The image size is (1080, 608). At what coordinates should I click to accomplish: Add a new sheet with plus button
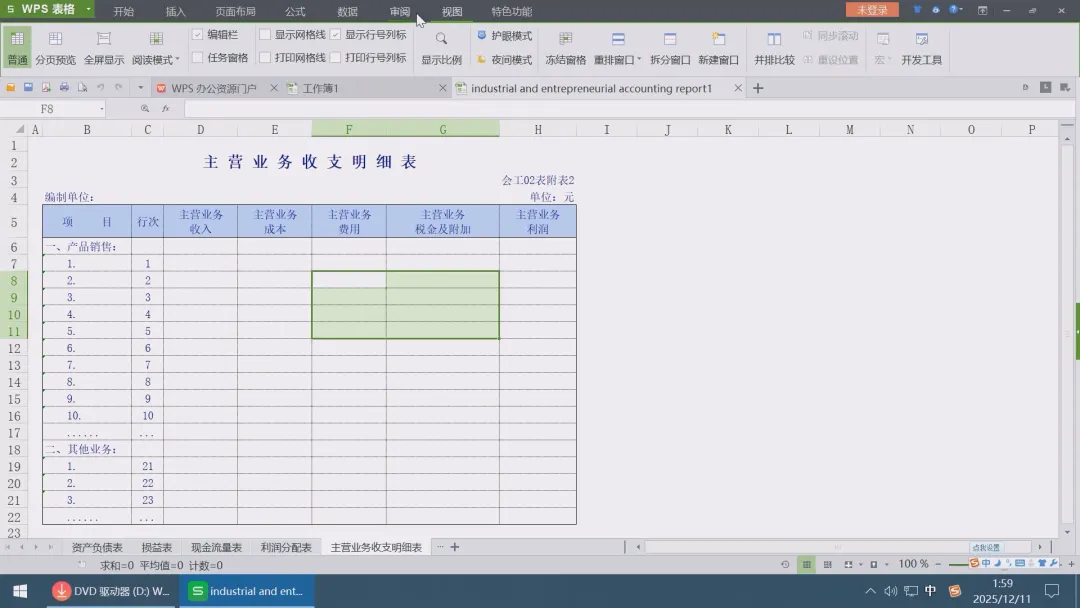pyautogui.click(x=455, y=547)
